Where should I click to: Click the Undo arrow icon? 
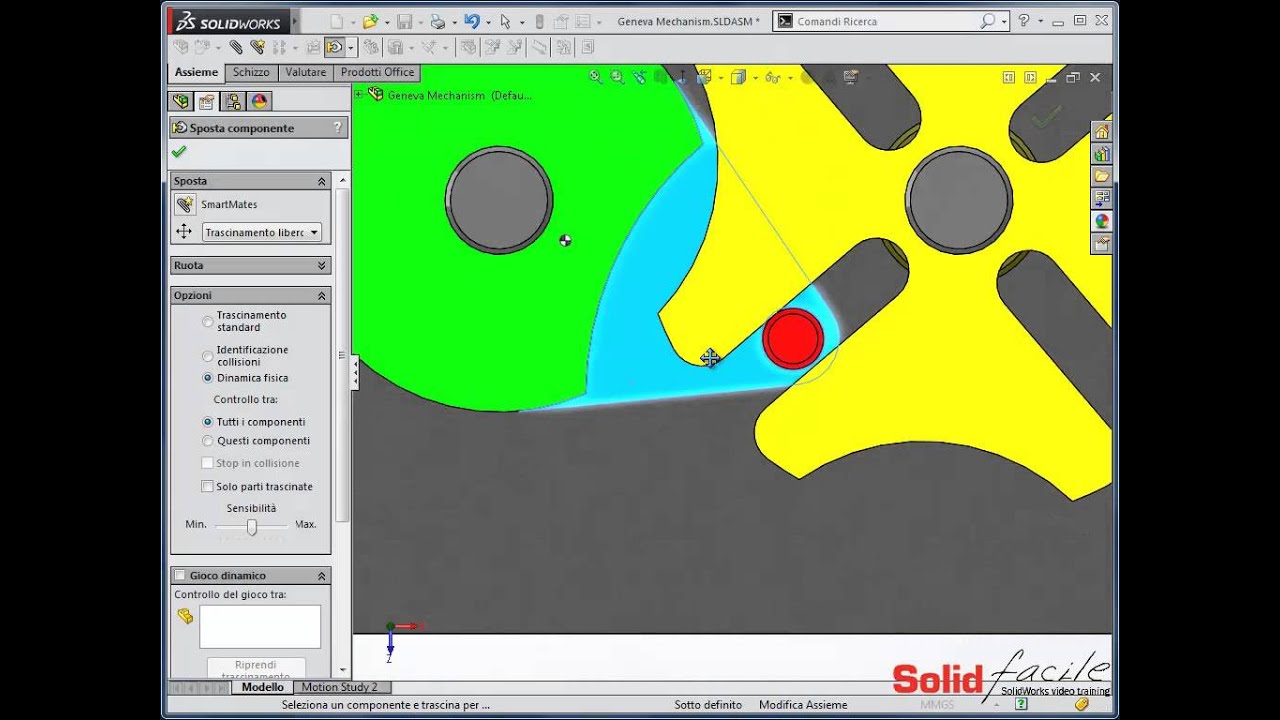tap(472, 21)
